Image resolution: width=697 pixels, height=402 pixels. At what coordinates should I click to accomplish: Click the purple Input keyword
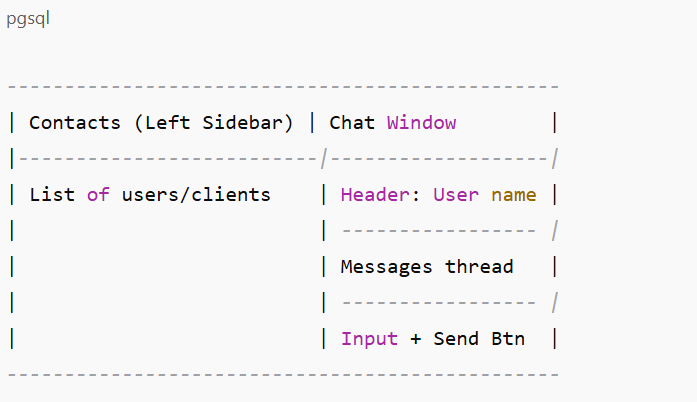(x=369, y=338)
